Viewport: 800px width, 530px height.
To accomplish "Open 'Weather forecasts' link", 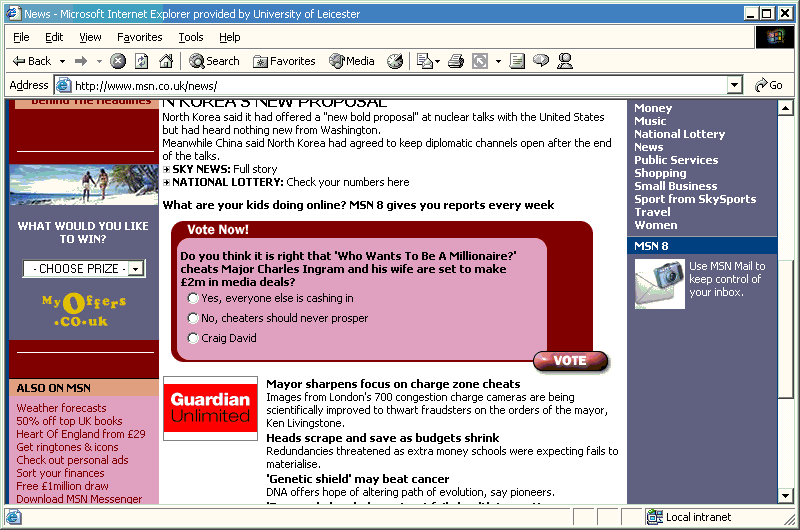I will tap(61, 408).
